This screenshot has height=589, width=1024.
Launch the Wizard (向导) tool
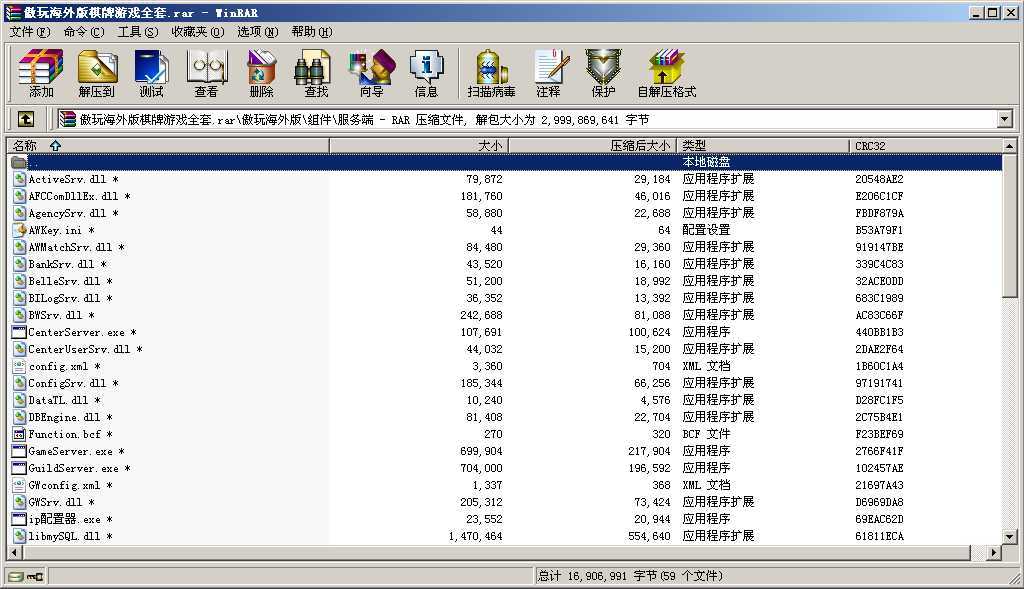click(x=372, y=74)
